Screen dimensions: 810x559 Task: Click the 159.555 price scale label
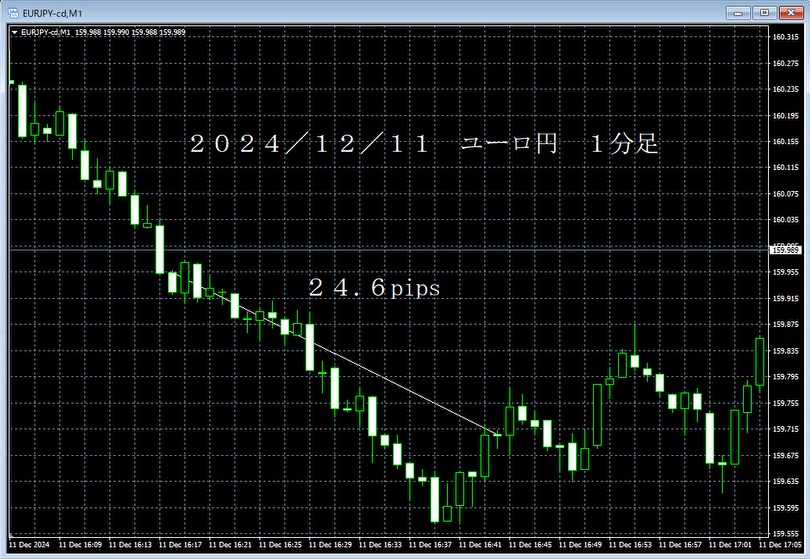[785, 534]
